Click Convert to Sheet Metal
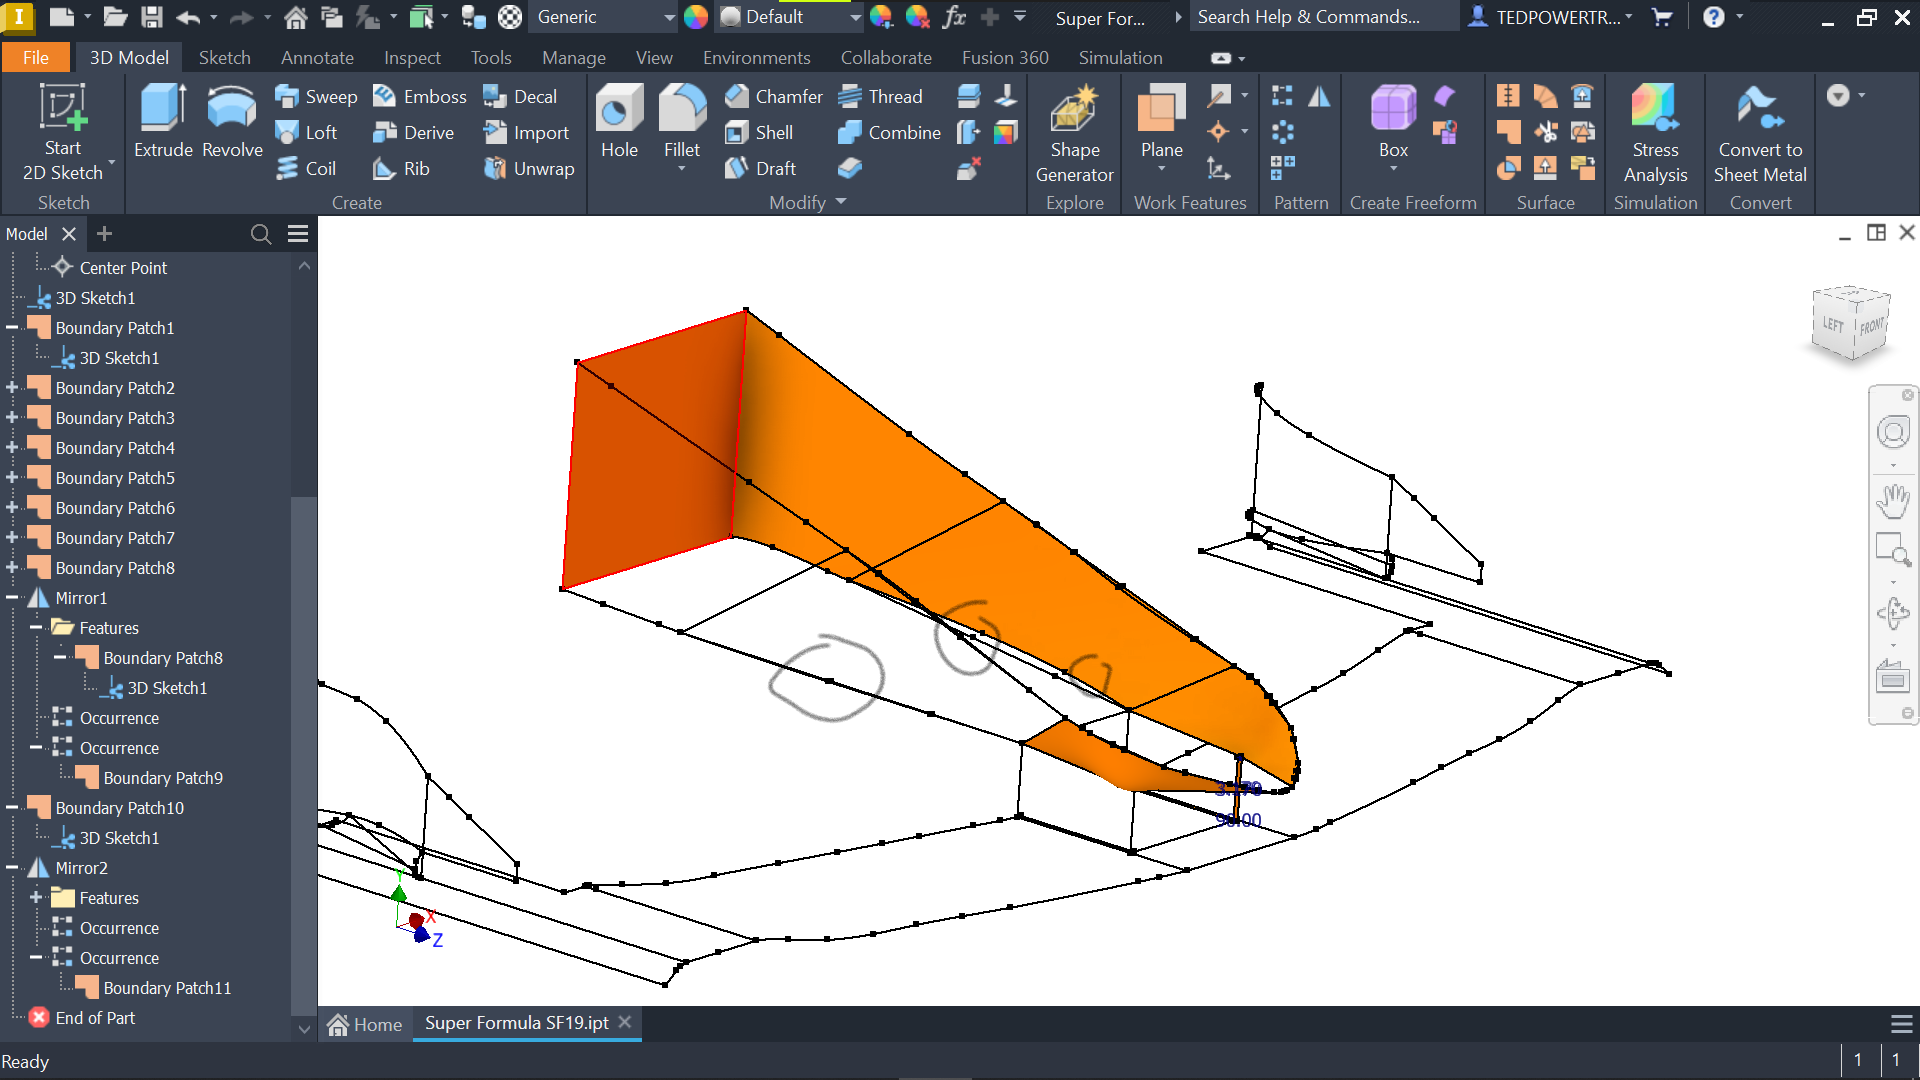The width and height of the screenshot is (1920, 1080). 1760,133
